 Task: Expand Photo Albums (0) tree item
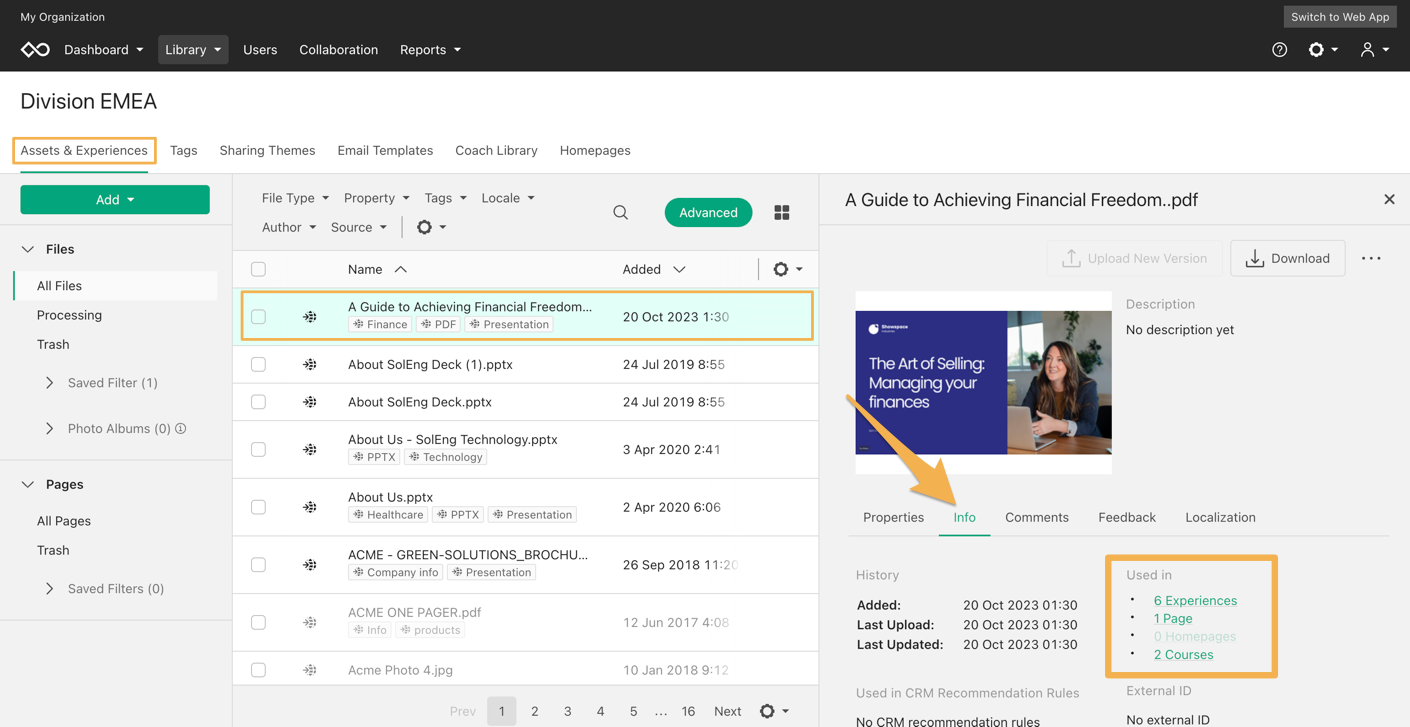pos(49,428)
